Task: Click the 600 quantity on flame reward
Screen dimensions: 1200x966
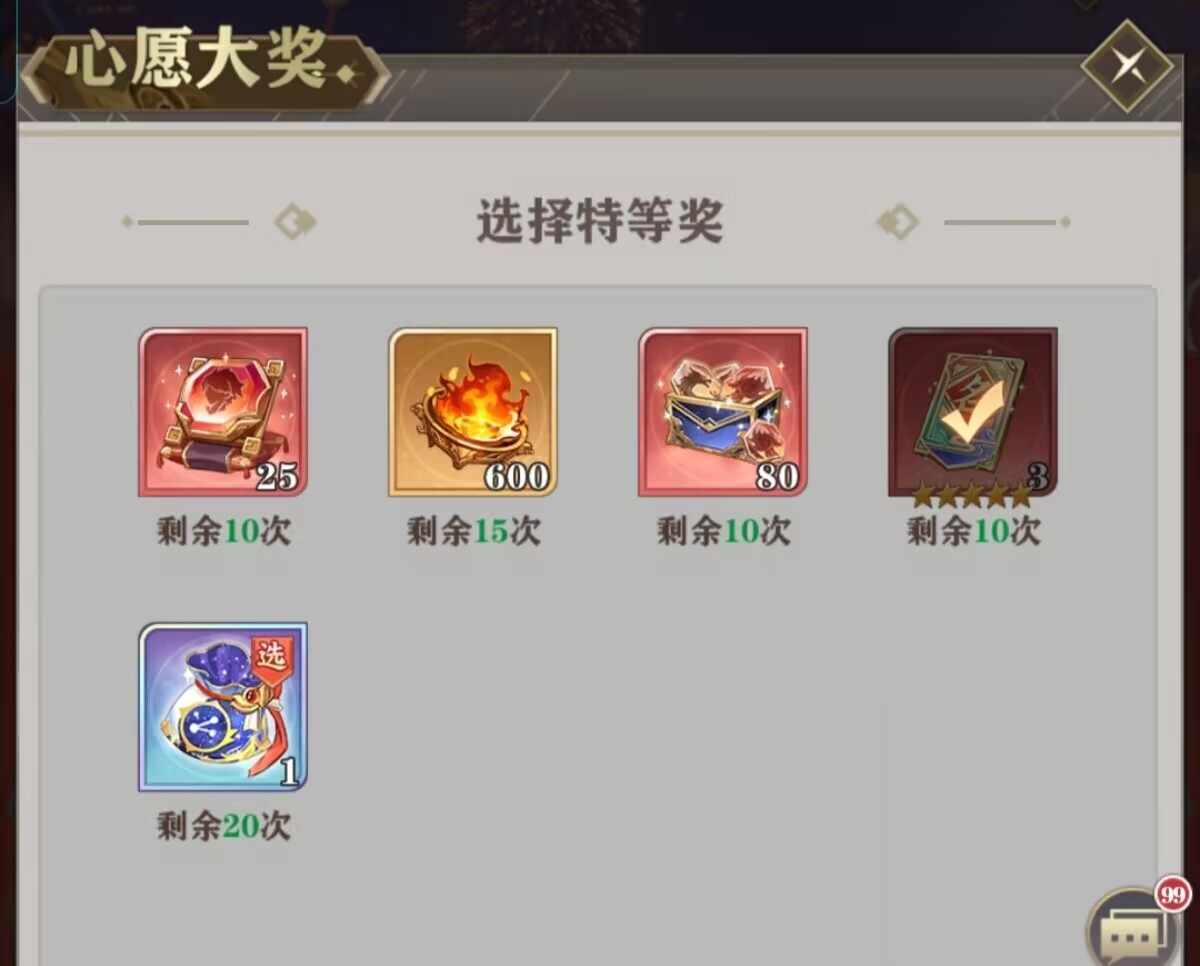Action: [517, 477]
